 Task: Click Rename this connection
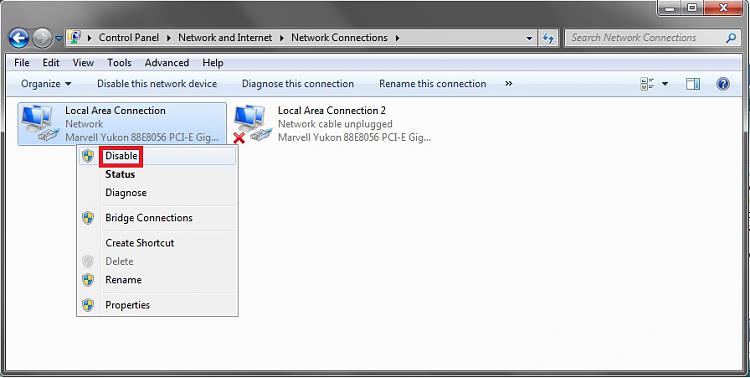tap(432, 84)
